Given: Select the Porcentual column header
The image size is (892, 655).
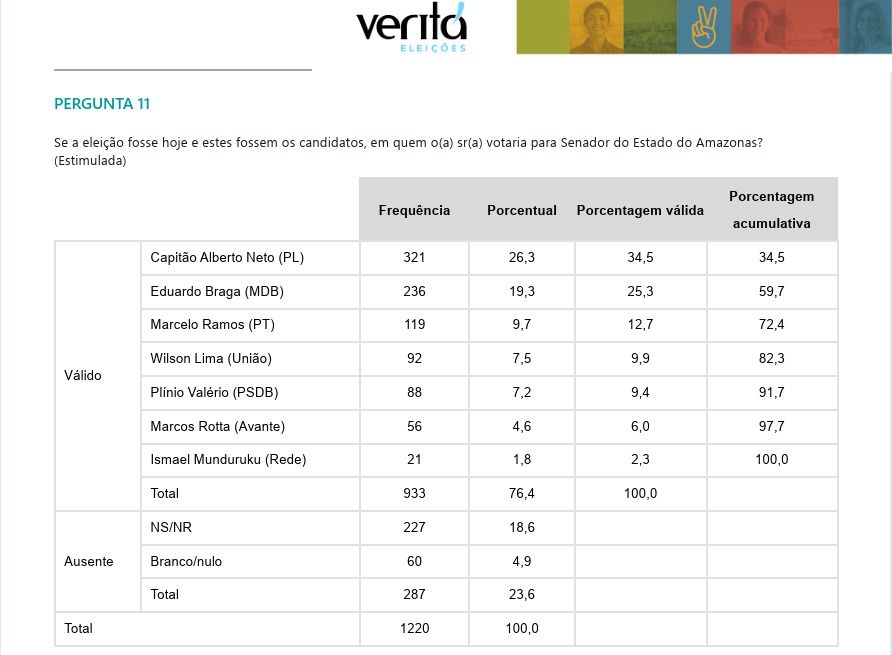Looking at the screenshot, I should [522, 210].
